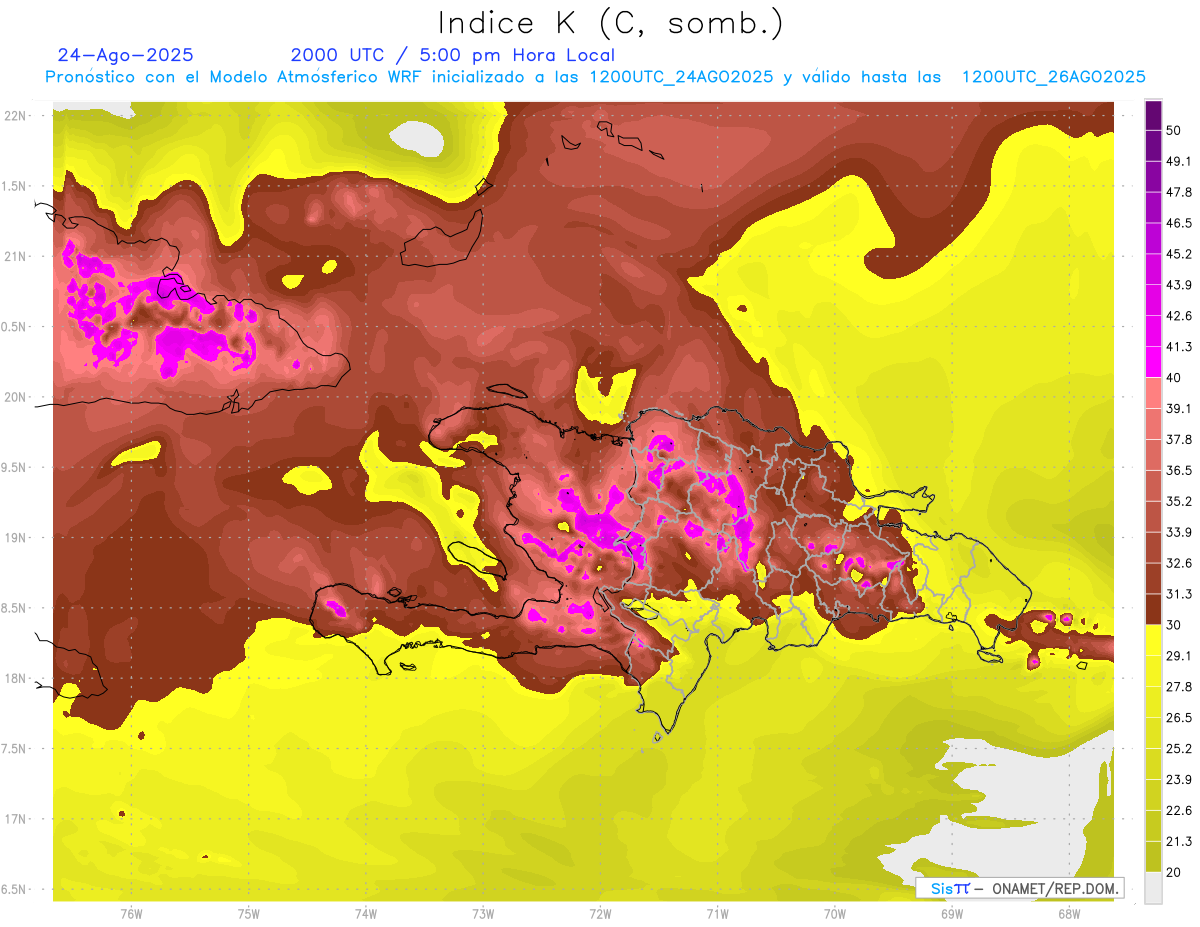
Task: Click the color bar value "26.5"
Action: (x=1179, y=718)
